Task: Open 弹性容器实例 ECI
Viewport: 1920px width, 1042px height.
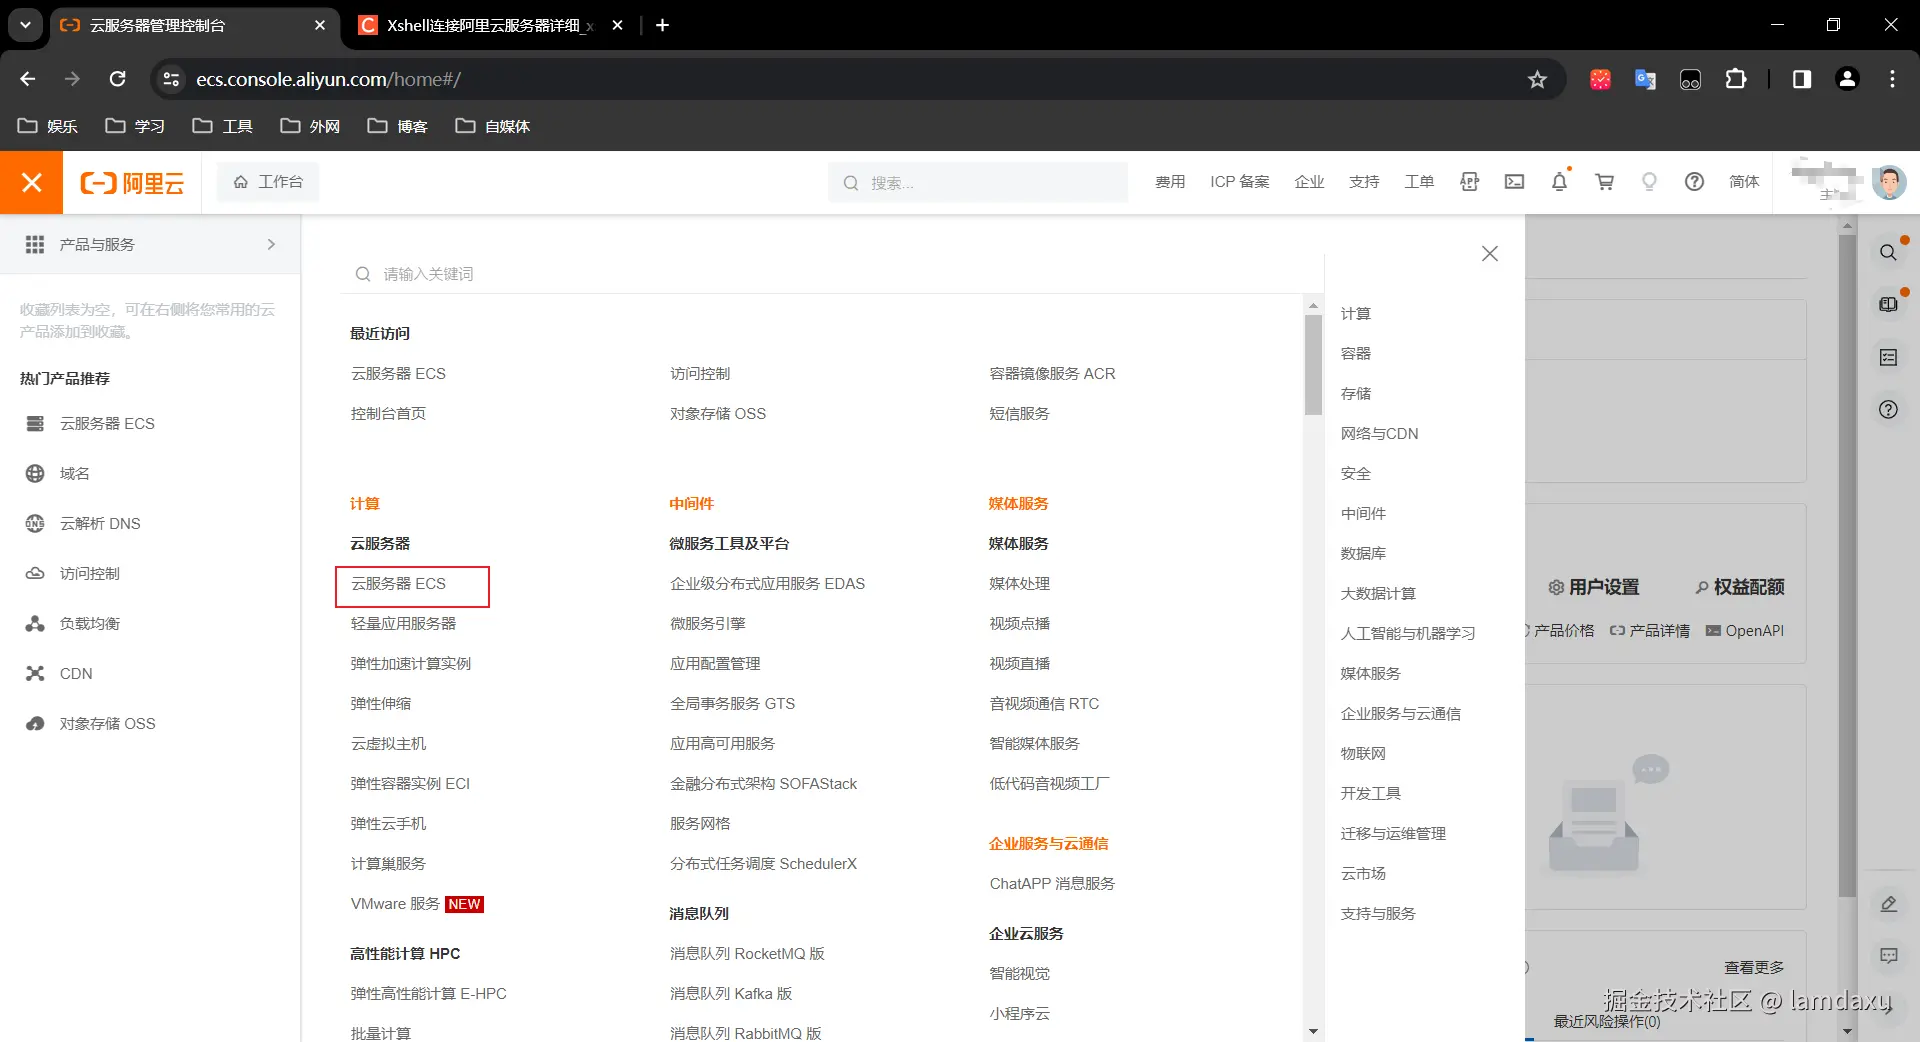Action: (x=410, y=784)
